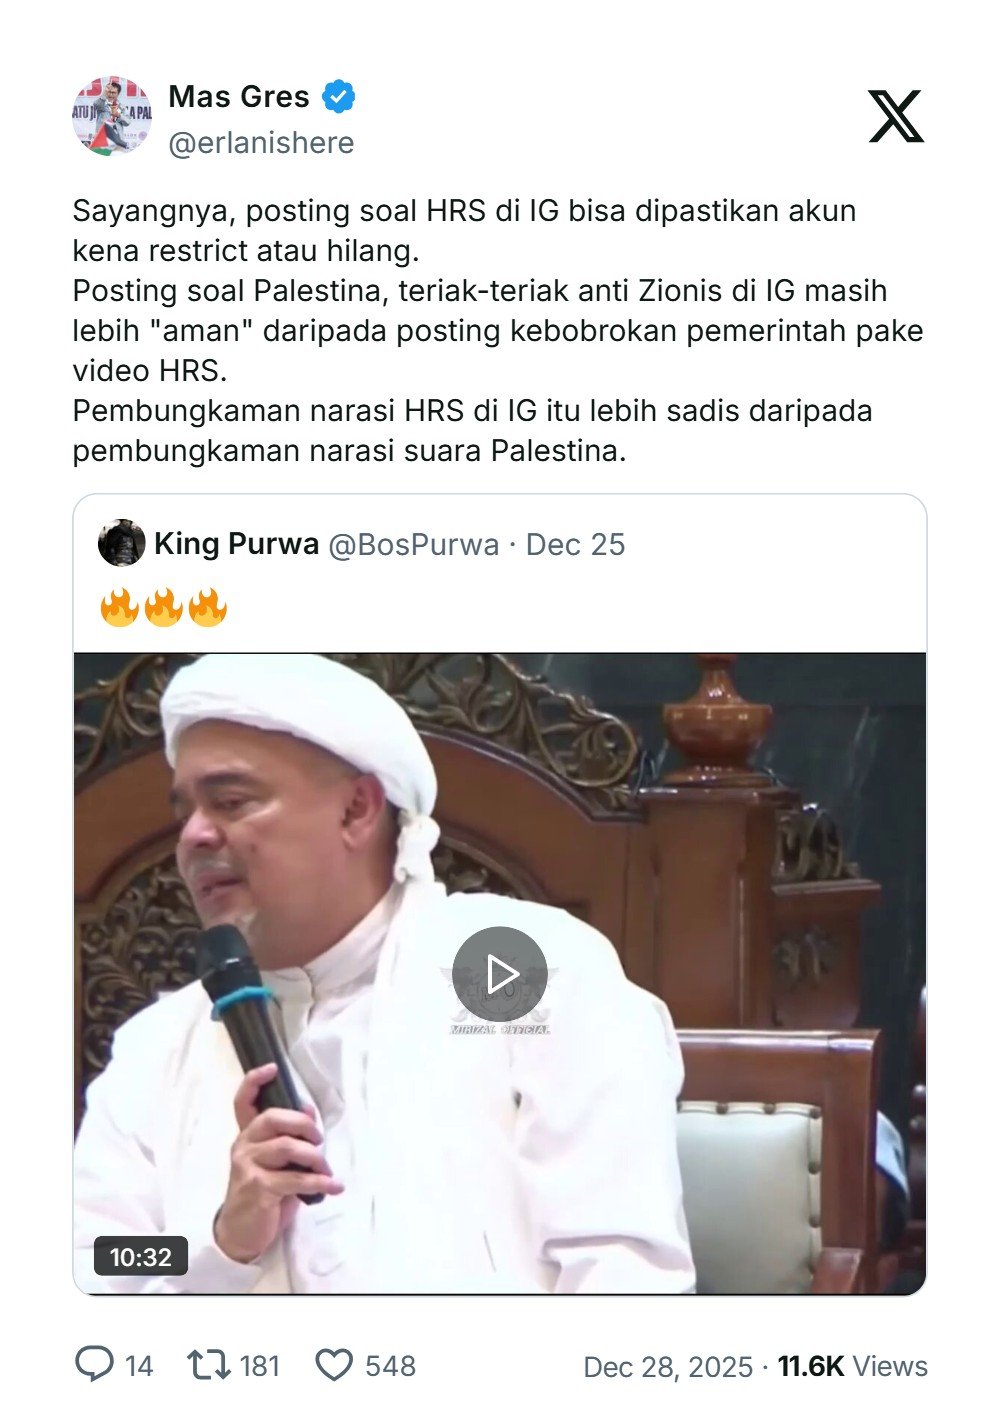The width and height of the screenshot is (996, 1422).
Task: Click the 181 reposts count
Action: pos(260,1367)
